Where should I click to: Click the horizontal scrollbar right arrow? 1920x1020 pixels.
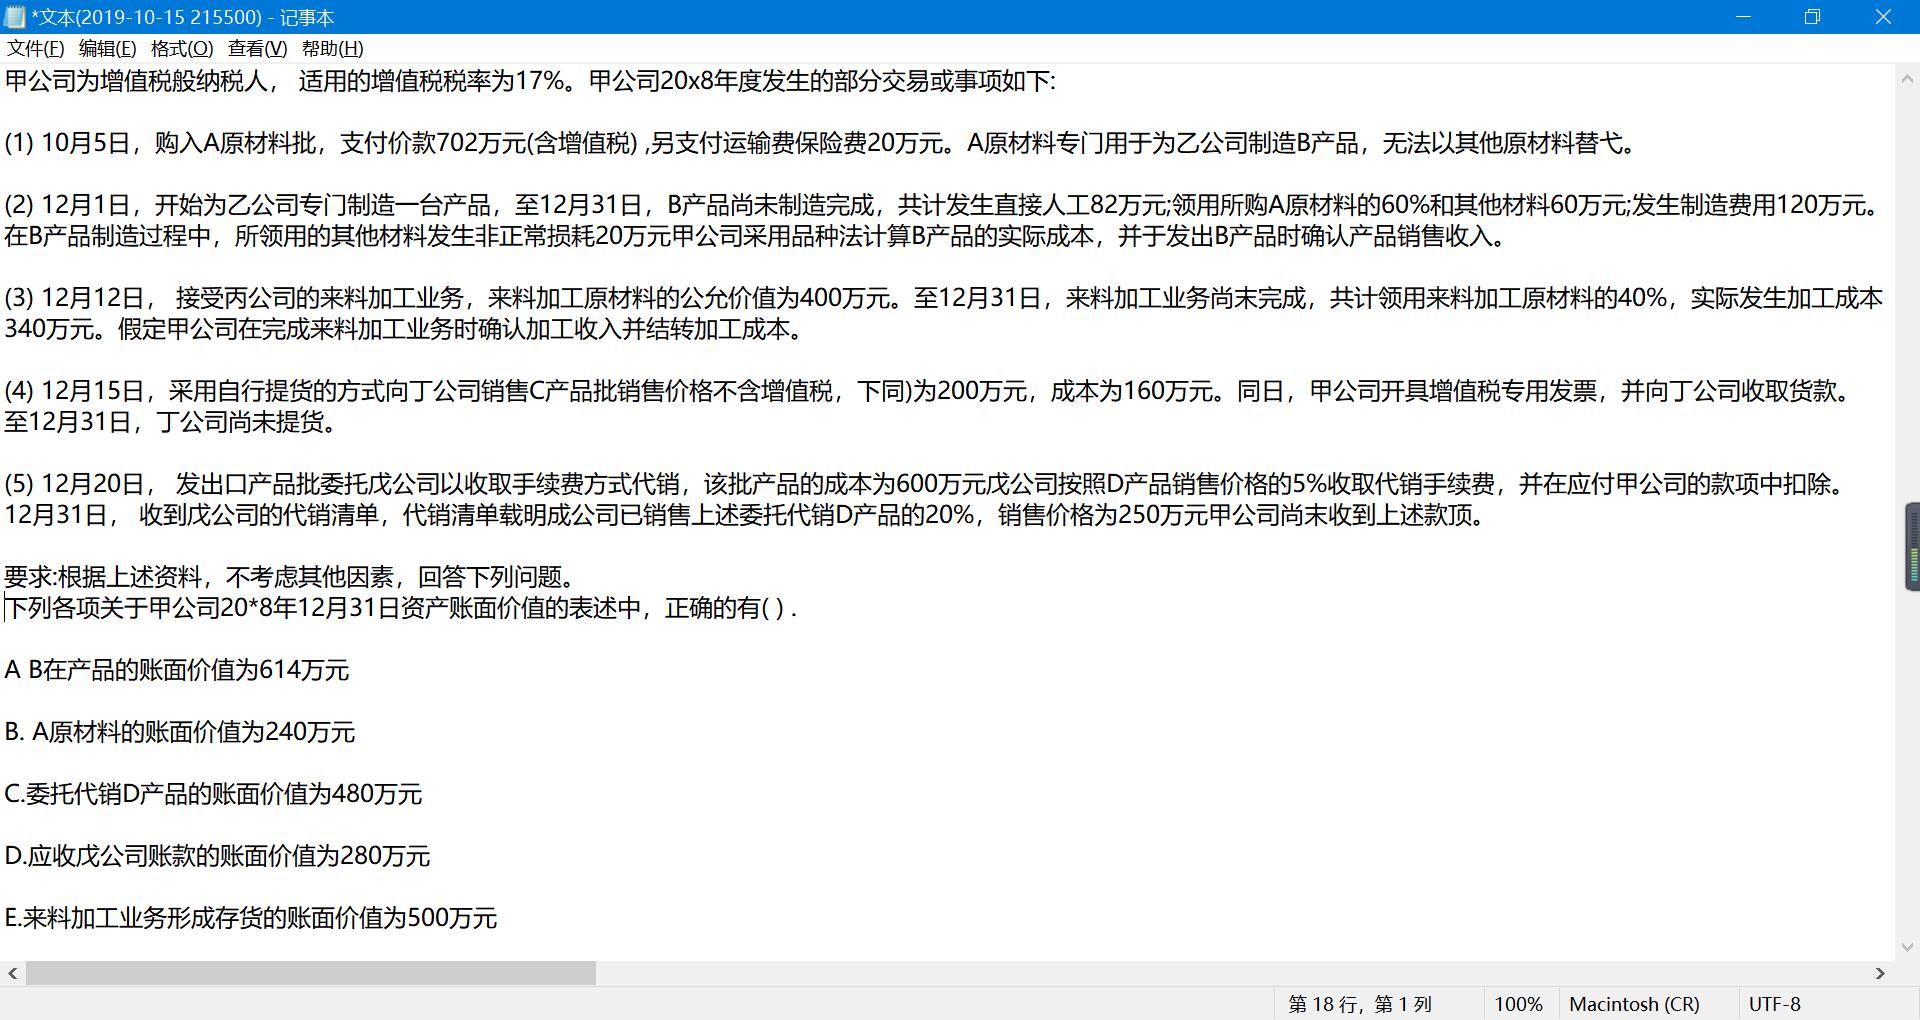click(1880, 973)
